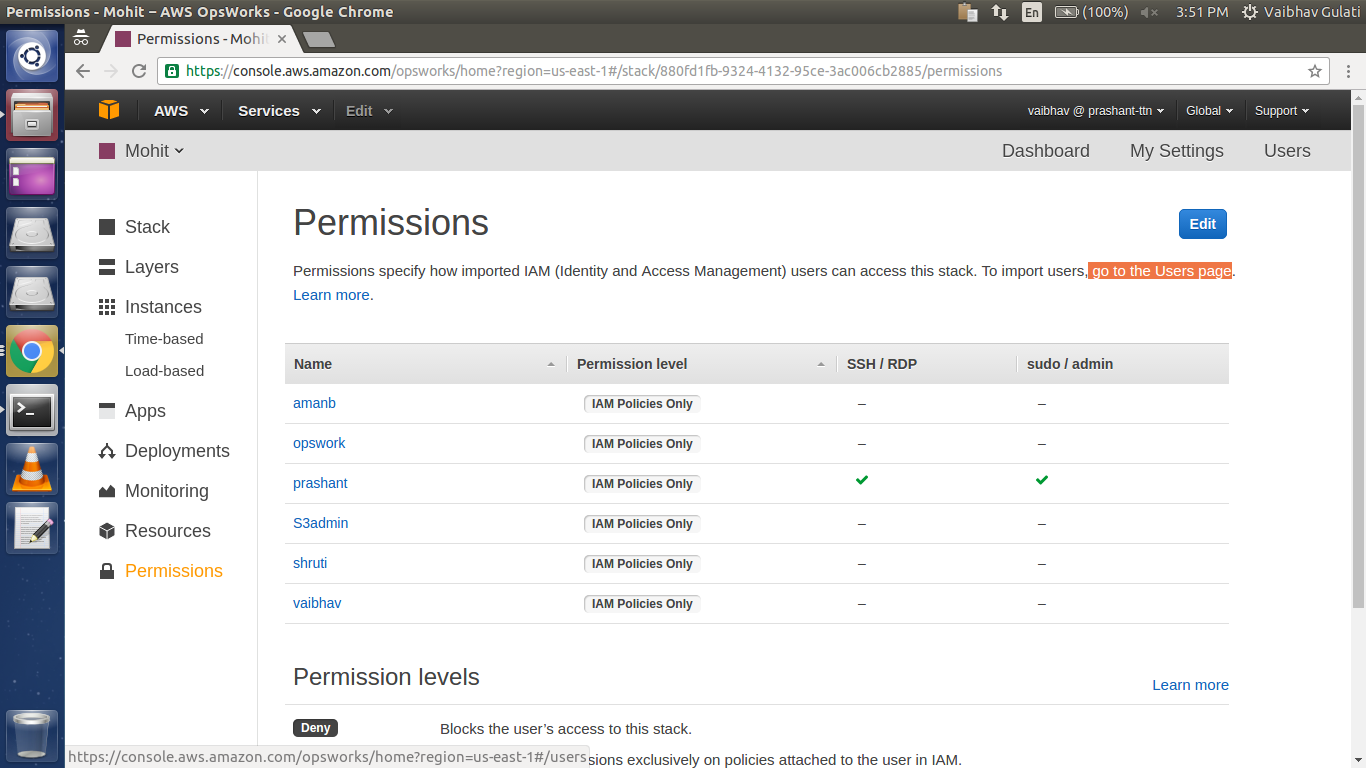Open the AWS dropdown menu
Image resolution: width=1366 pixels, height=768 pixels.
coord(181,111)
